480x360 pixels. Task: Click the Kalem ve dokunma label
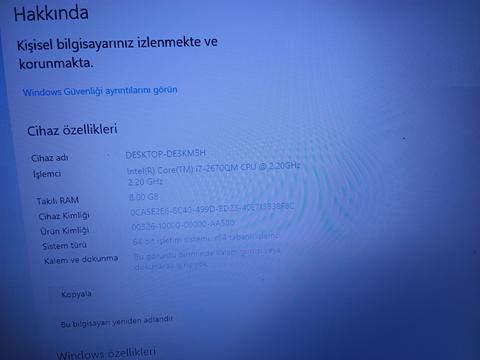[81, 259]
